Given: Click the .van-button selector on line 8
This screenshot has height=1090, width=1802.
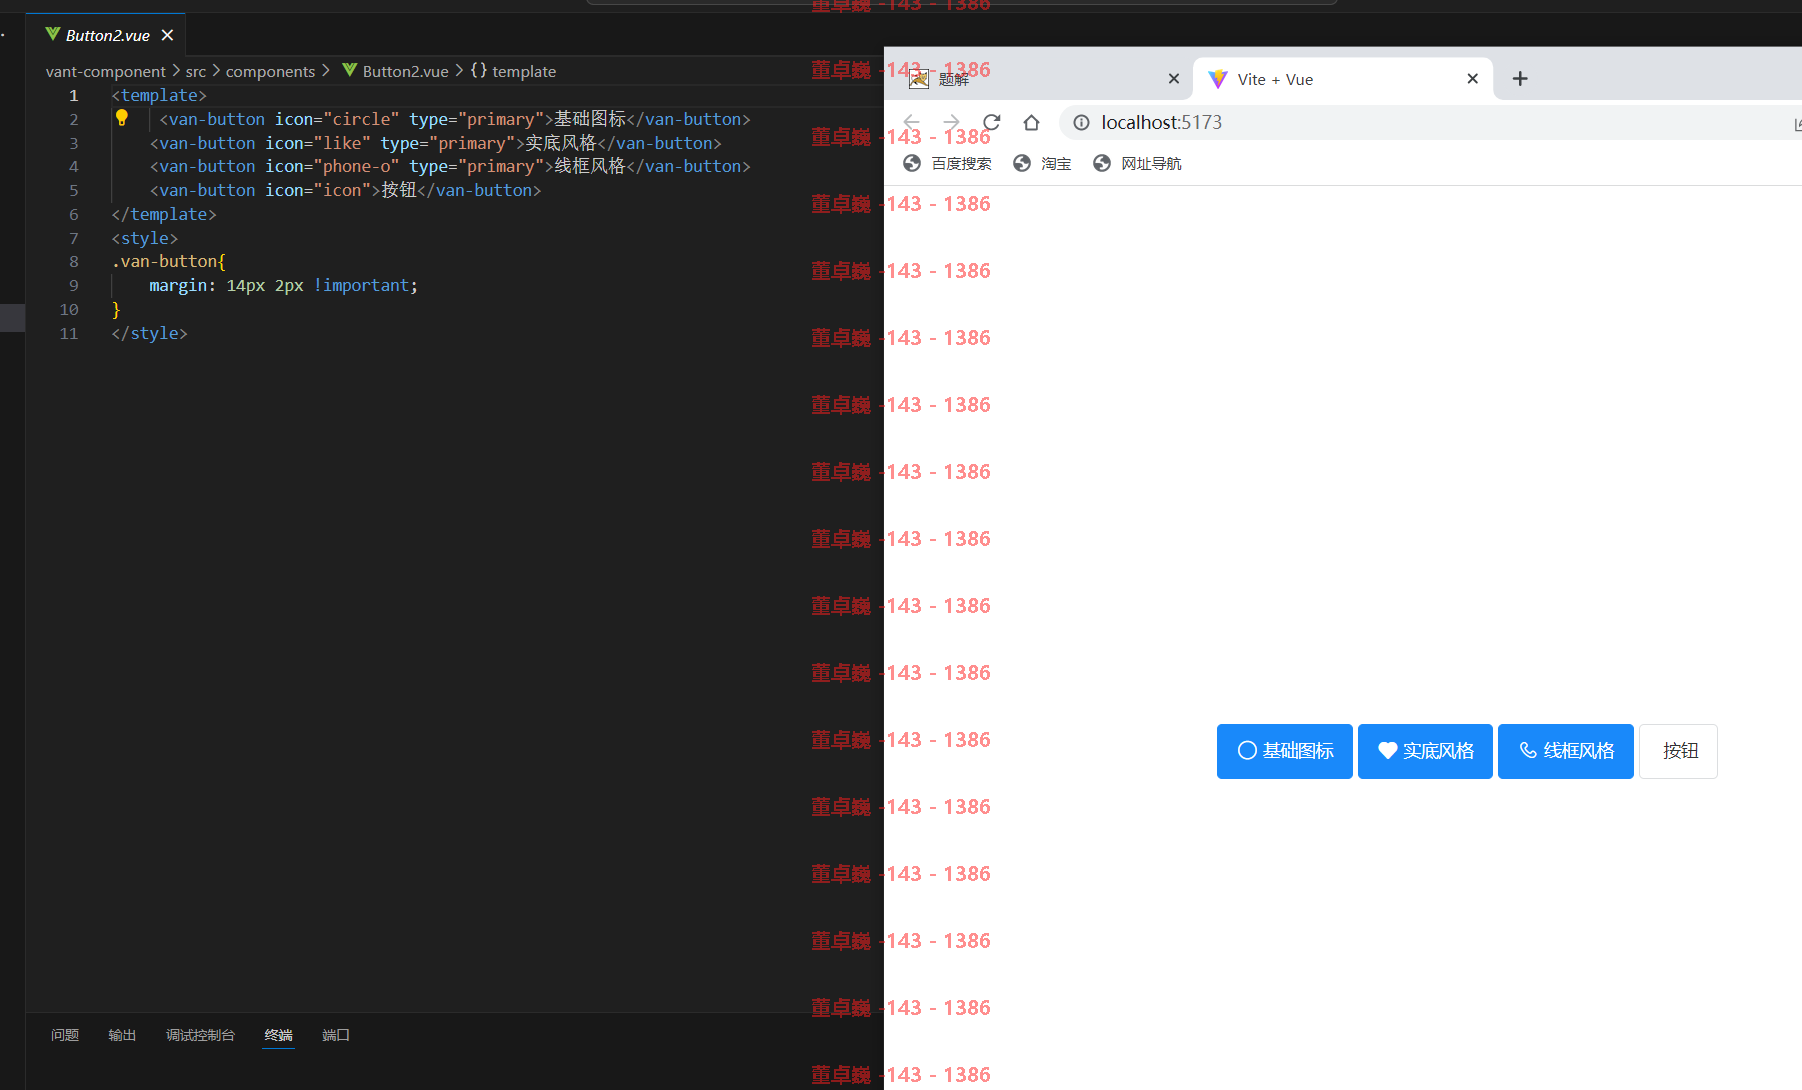Looking at the screenshot, I should coord(169,261).
